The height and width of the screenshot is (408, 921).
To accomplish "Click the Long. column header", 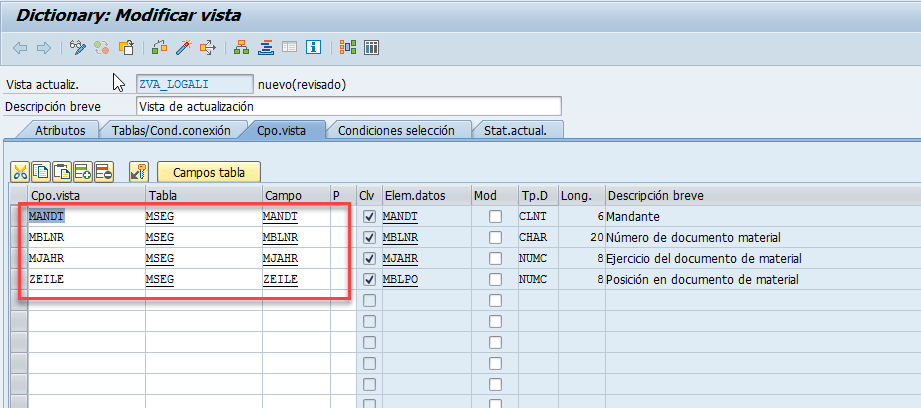I will 581,195.
